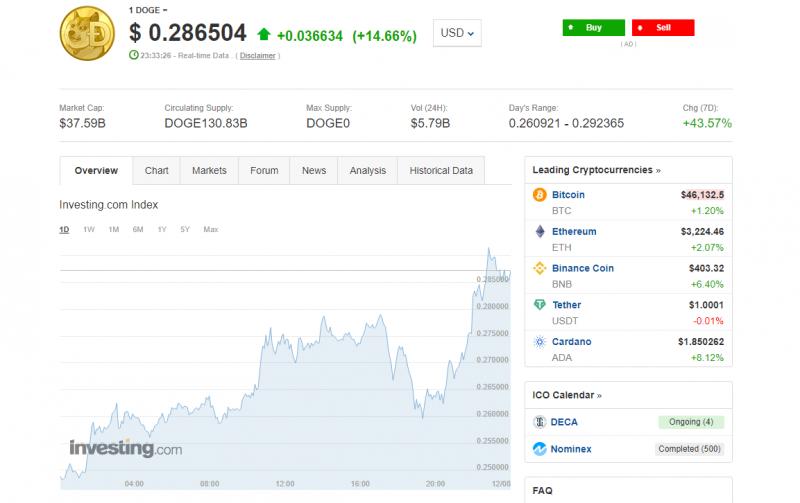Viewport: 800px width, 503px height.
Task: Click the clock icon beside real-time data
Action: (134, 55)
